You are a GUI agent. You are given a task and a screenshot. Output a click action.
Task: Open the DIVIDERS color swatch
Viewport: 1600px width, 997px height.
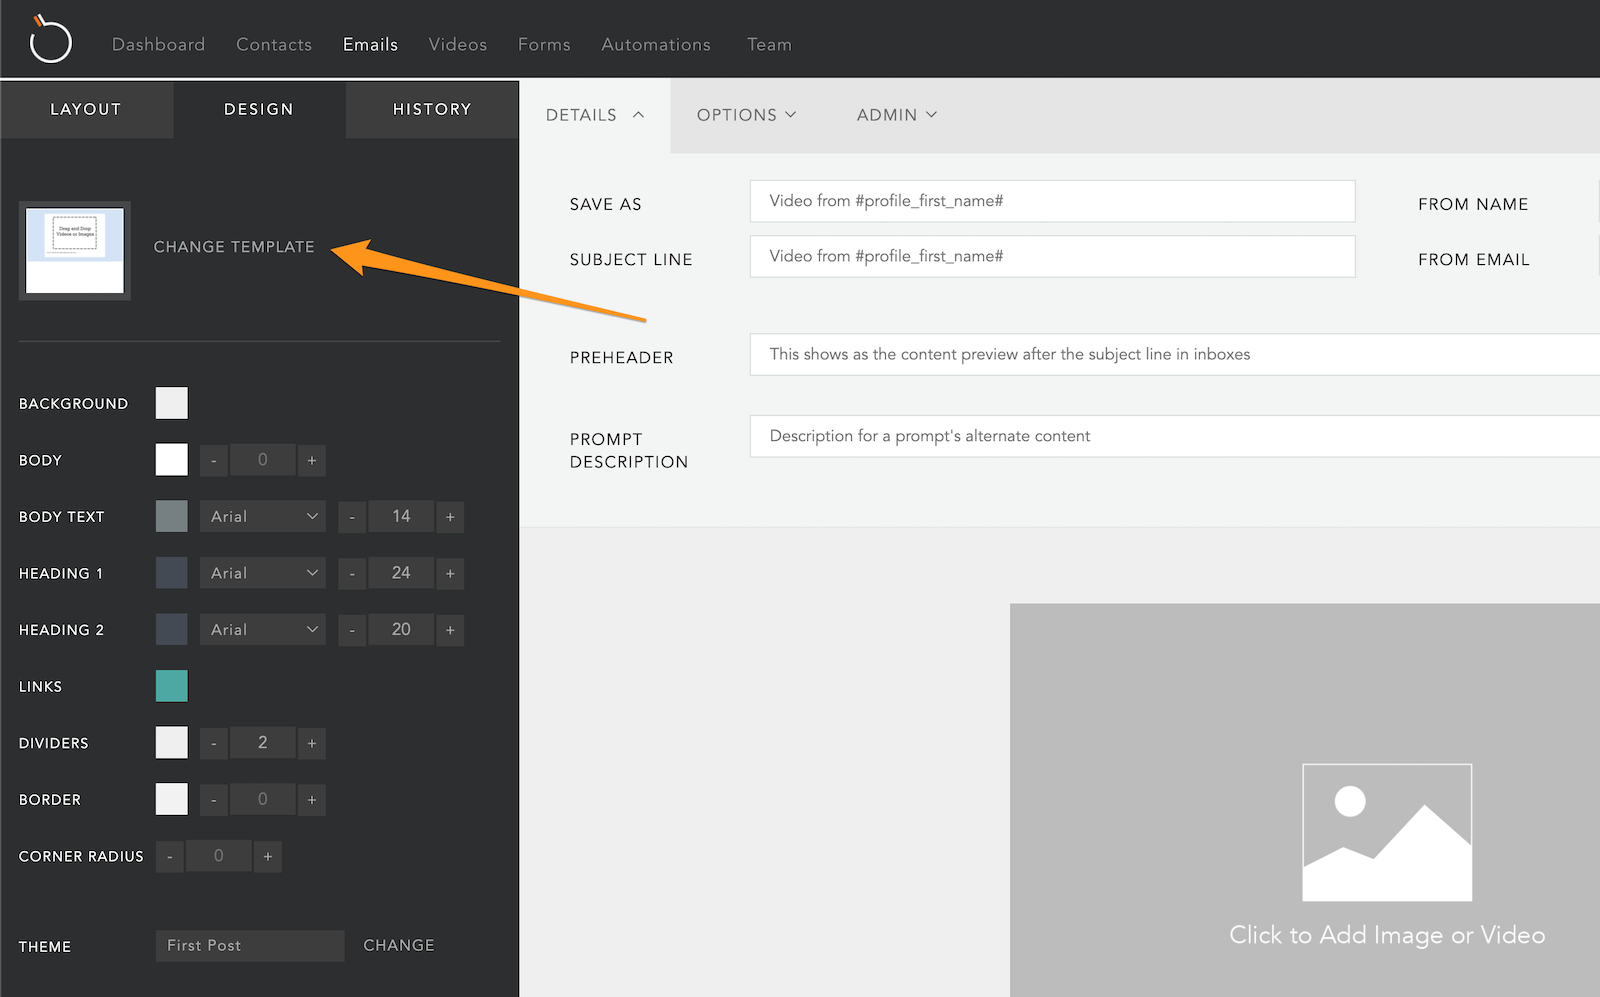tap(172, 743)
